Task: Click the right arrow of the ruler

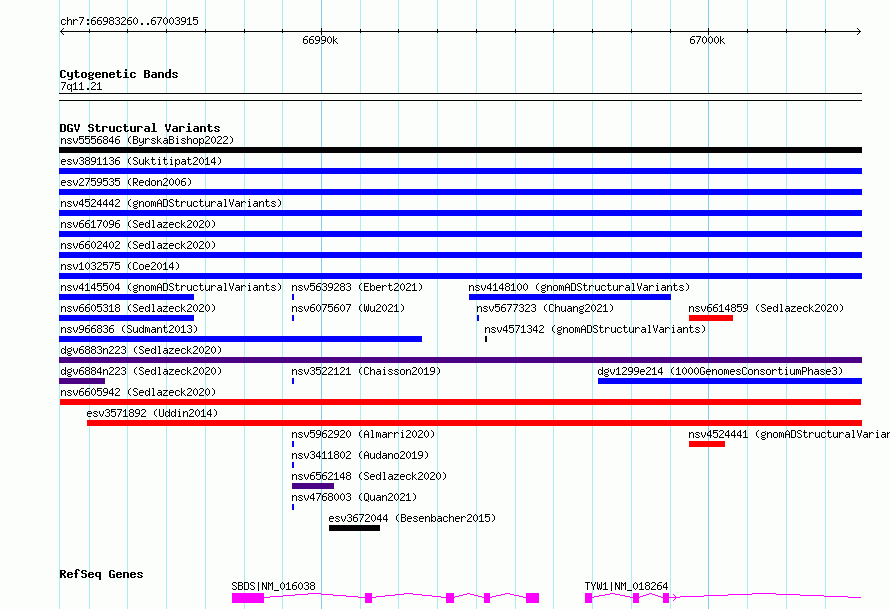Action: 859,31
